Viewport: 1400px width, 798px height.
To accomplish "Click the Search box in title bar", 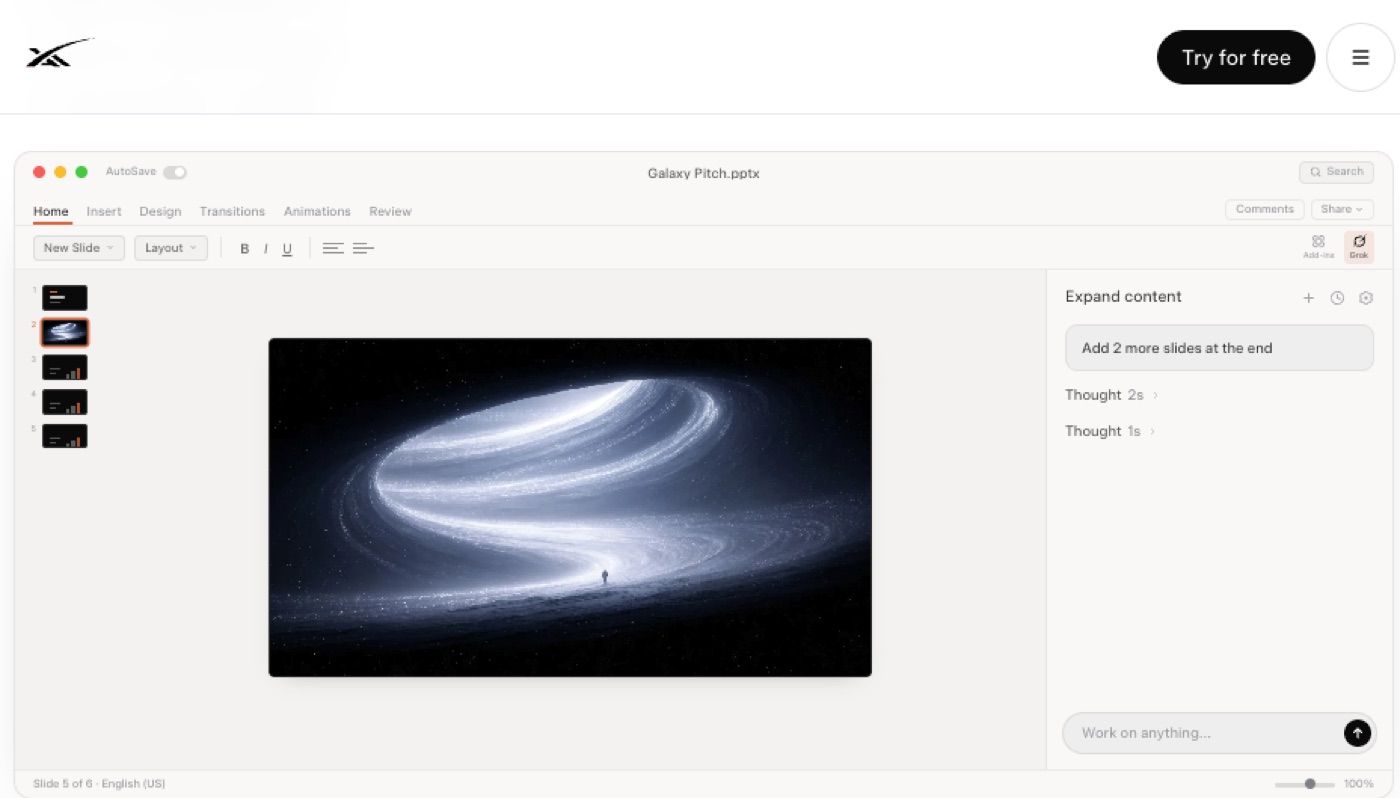I will coord(1336,172).
